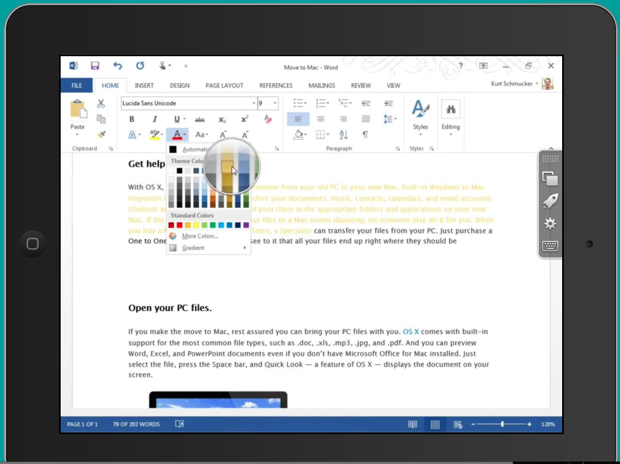The image size is (620, 464).
Task: Click PAGE 1 OF 1 indicator
Action: point(82,424)
